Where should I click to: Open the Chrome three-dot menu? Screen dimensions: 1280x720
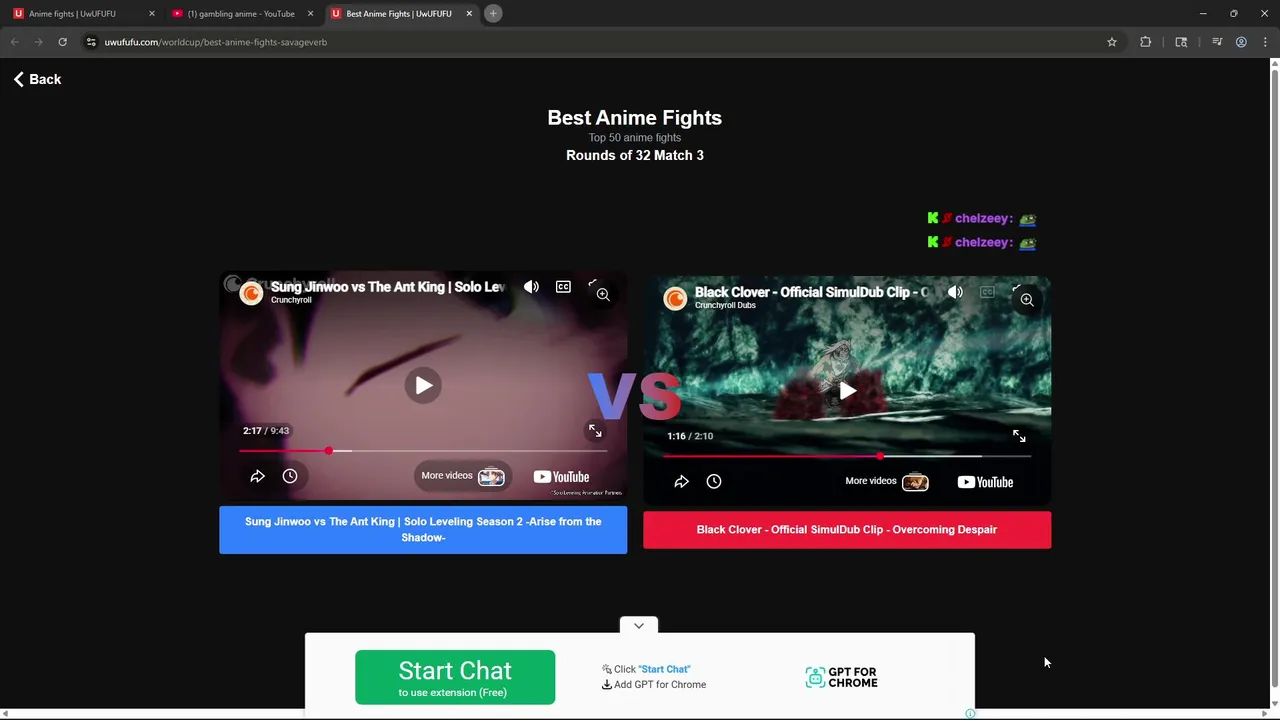[x=1265, y=42]
